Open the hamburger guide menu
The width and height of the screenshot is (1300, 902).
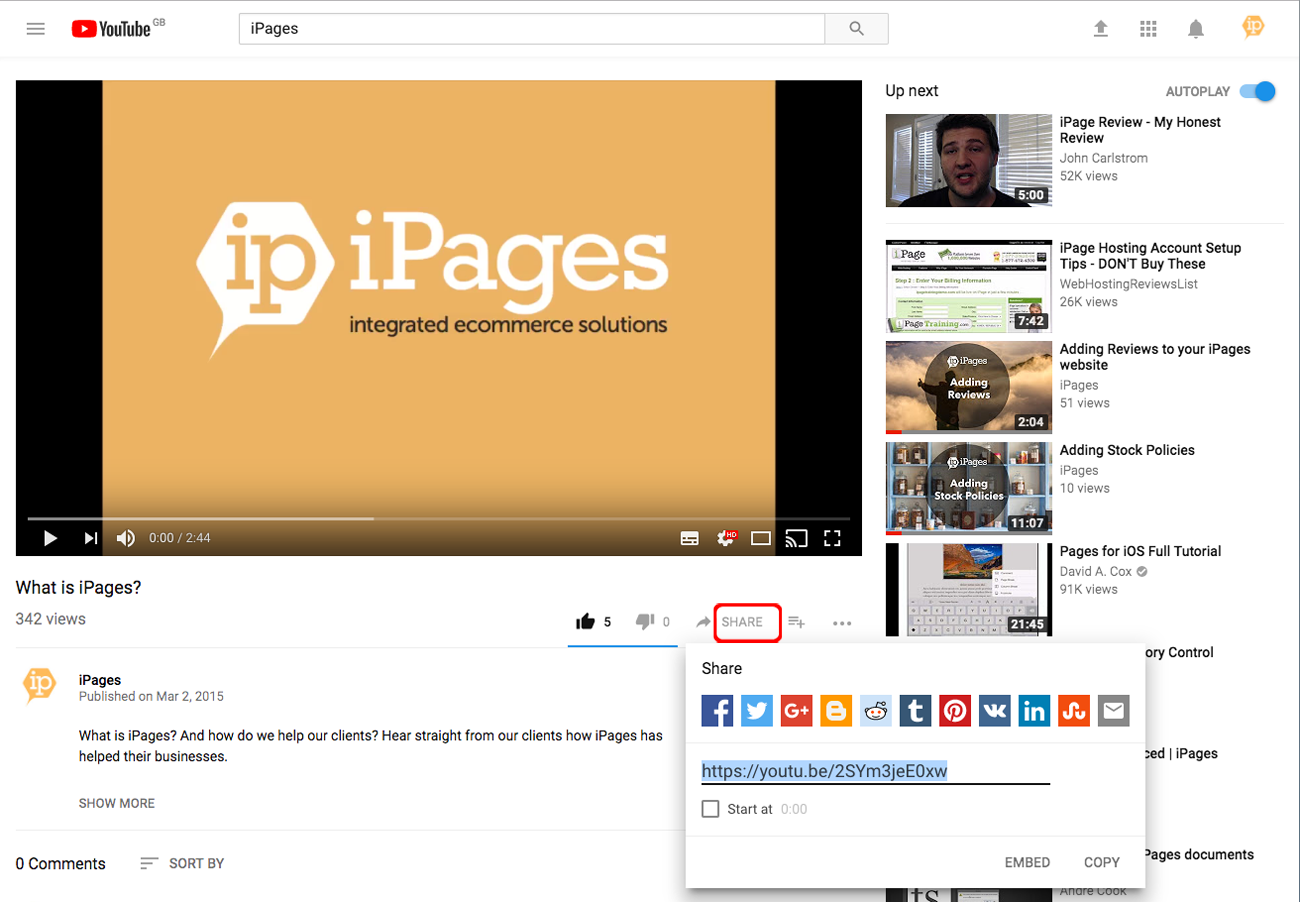pos(36,29)
